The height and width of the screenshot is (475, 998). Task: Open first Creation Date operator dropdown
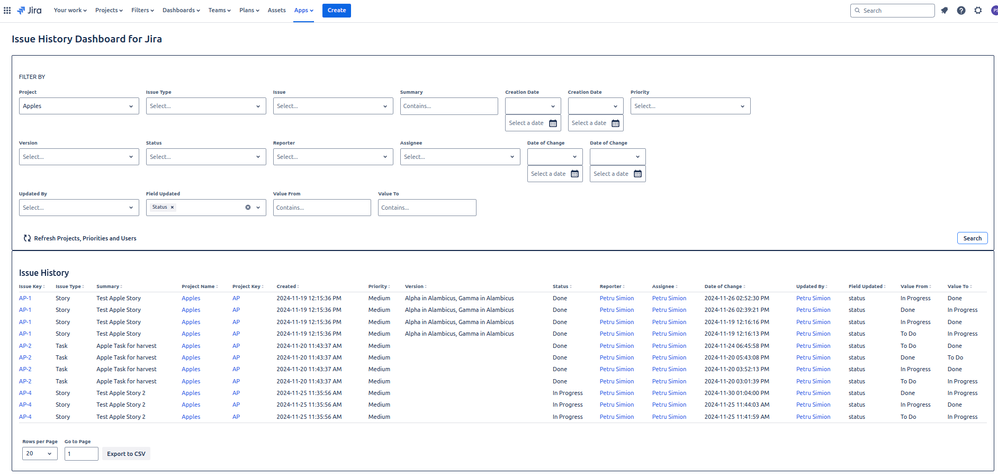(x=533, y=106)
